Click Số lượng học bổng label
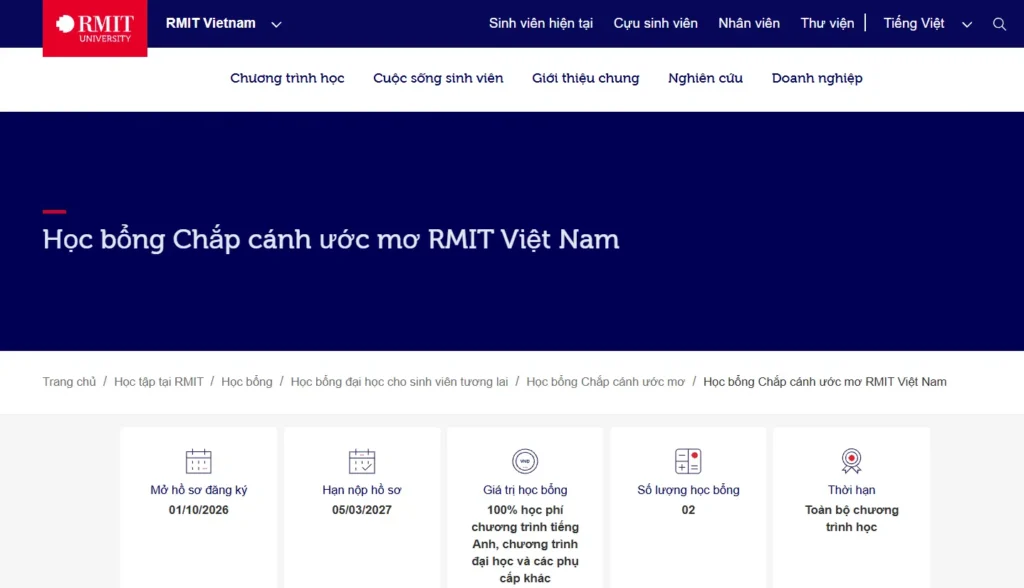 [x=688, y=490]
